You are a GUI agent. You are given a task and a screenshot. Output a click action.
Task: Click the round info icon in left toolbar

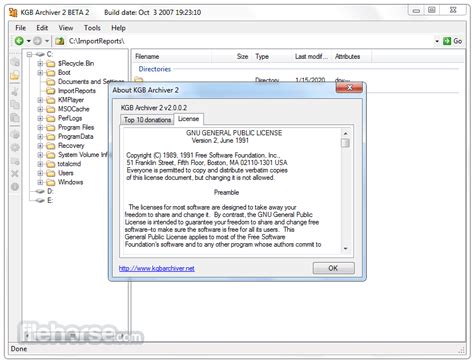(15, 187)
